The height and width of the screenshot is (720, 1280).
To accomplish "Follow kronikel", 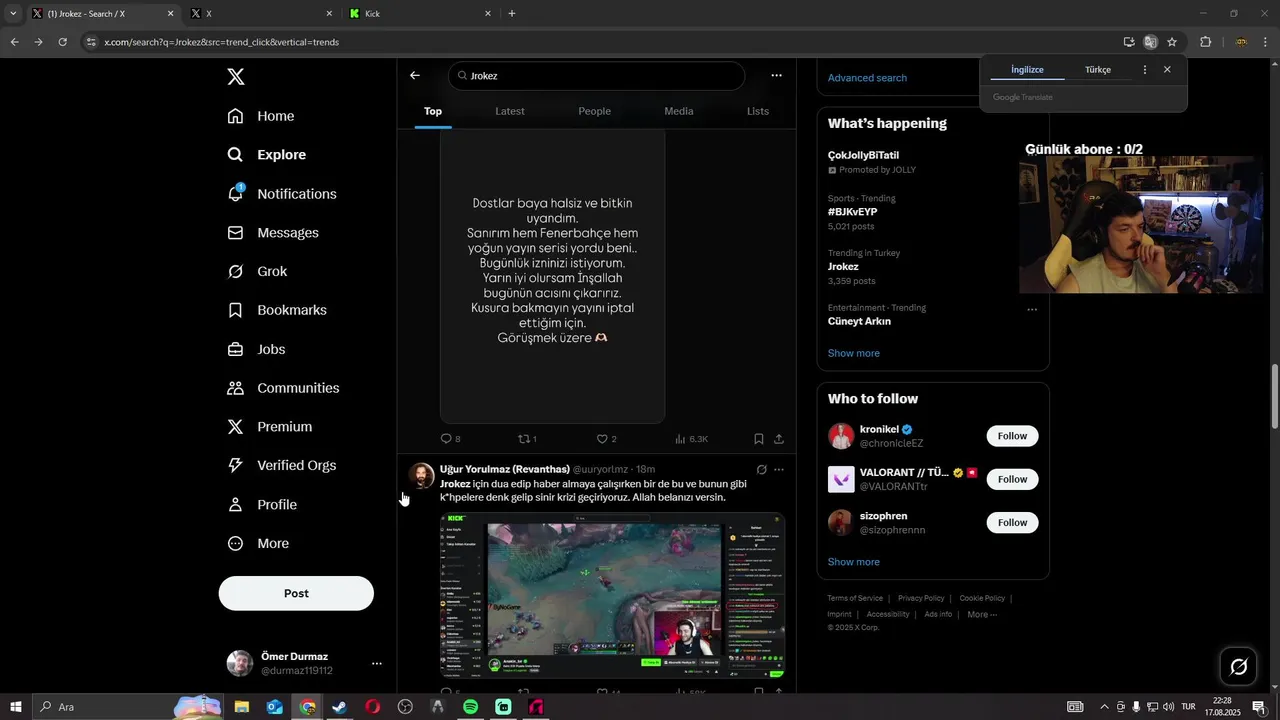I will point(1012,436).
